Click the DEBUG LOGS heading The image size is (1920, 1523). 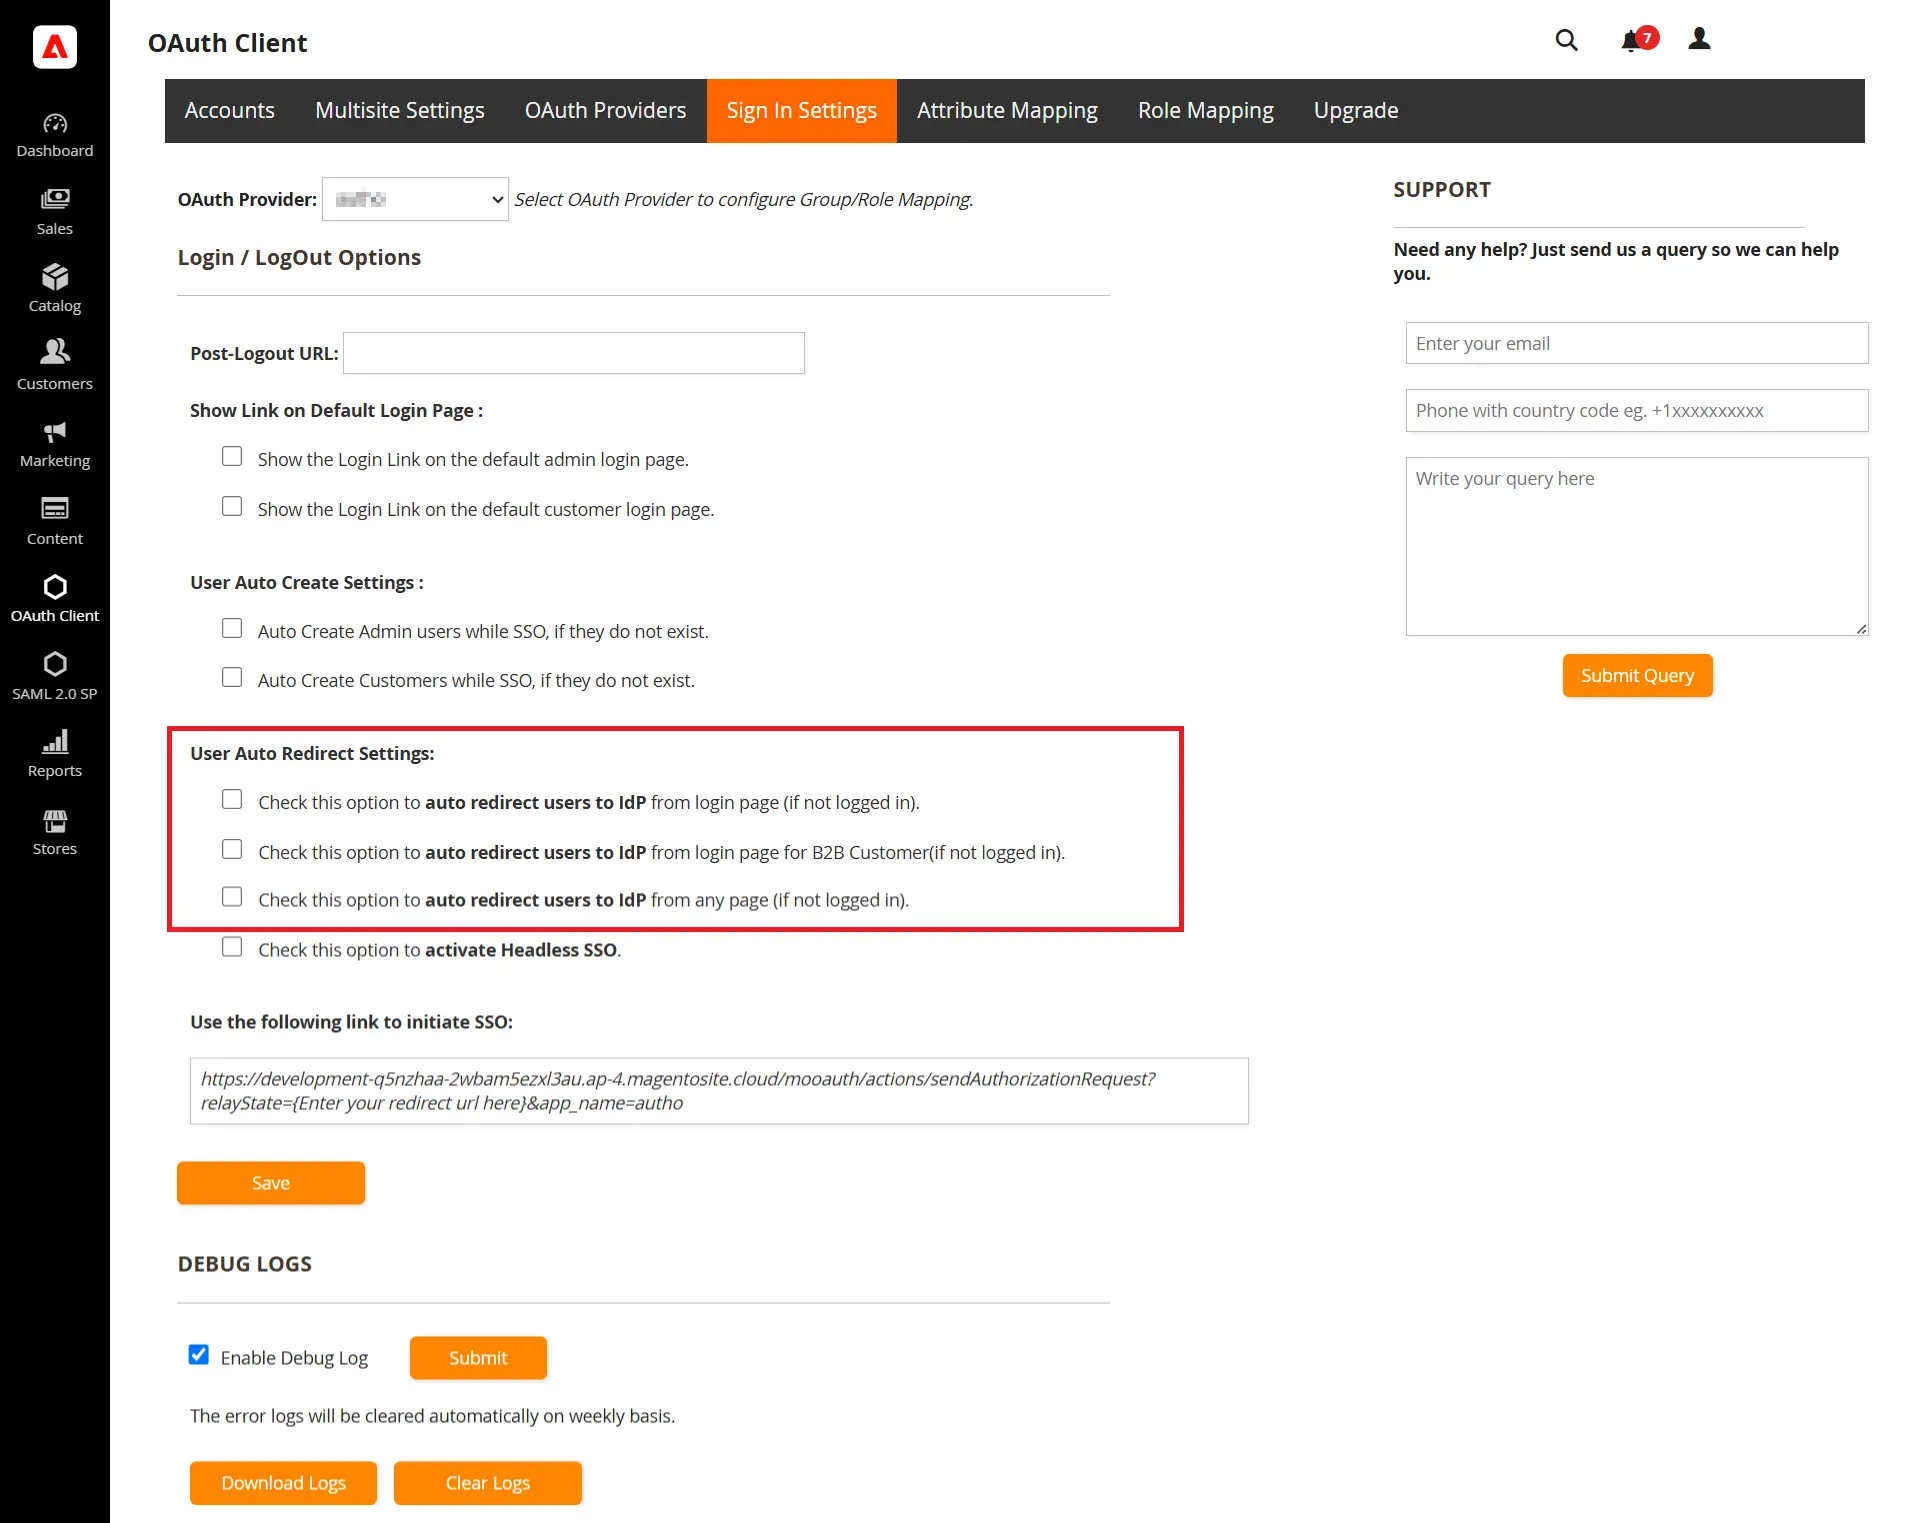[x=245, y=1264]
